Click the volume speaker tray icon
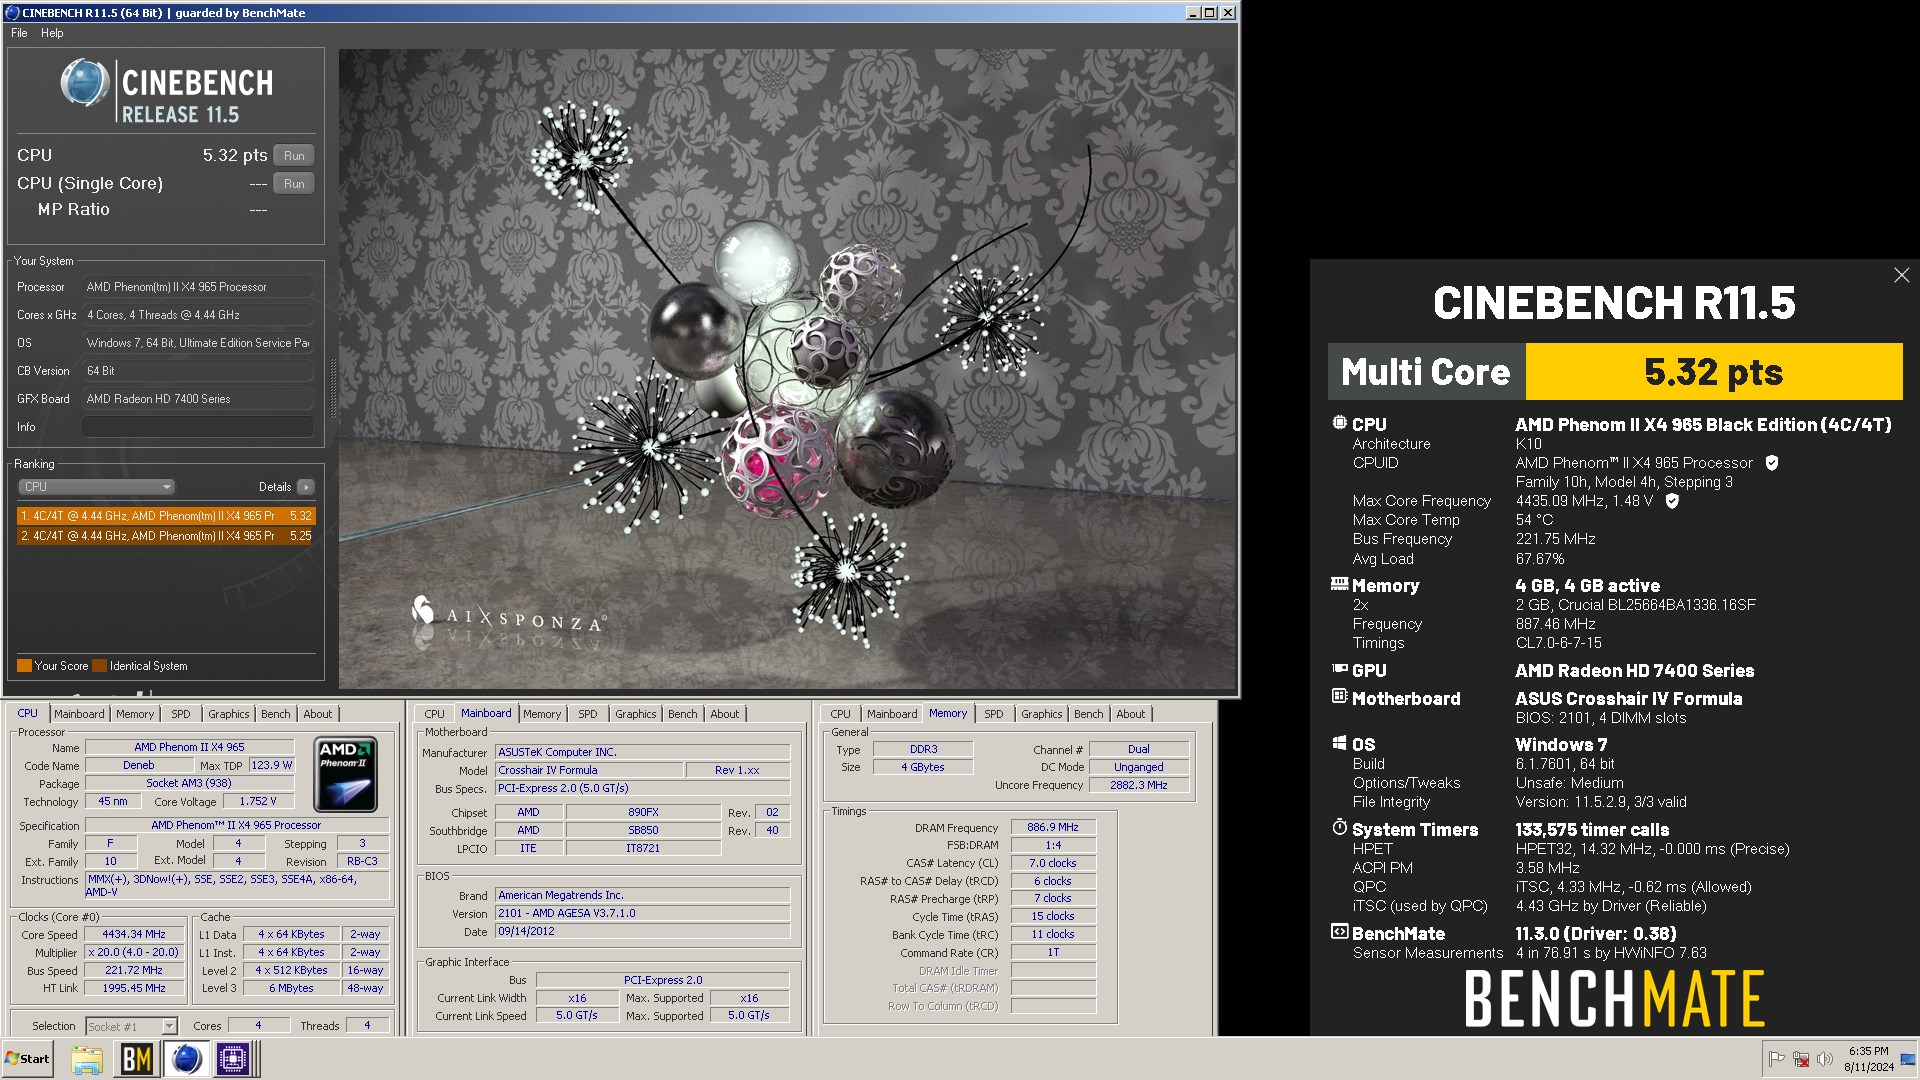Screen dimensions: 1920x1080 point(1824,1059)
